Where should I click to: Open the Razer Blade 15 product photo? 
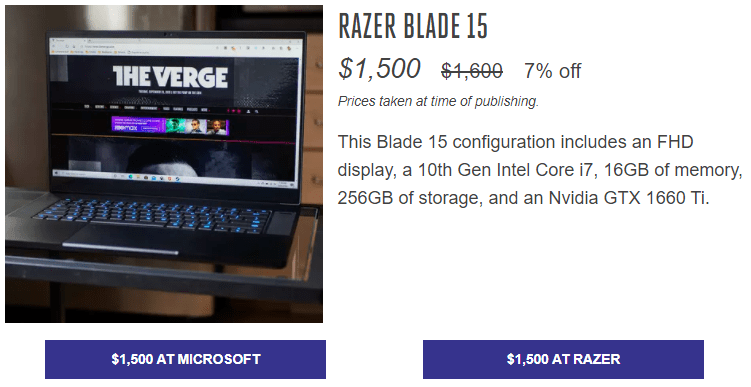point(164,164)
